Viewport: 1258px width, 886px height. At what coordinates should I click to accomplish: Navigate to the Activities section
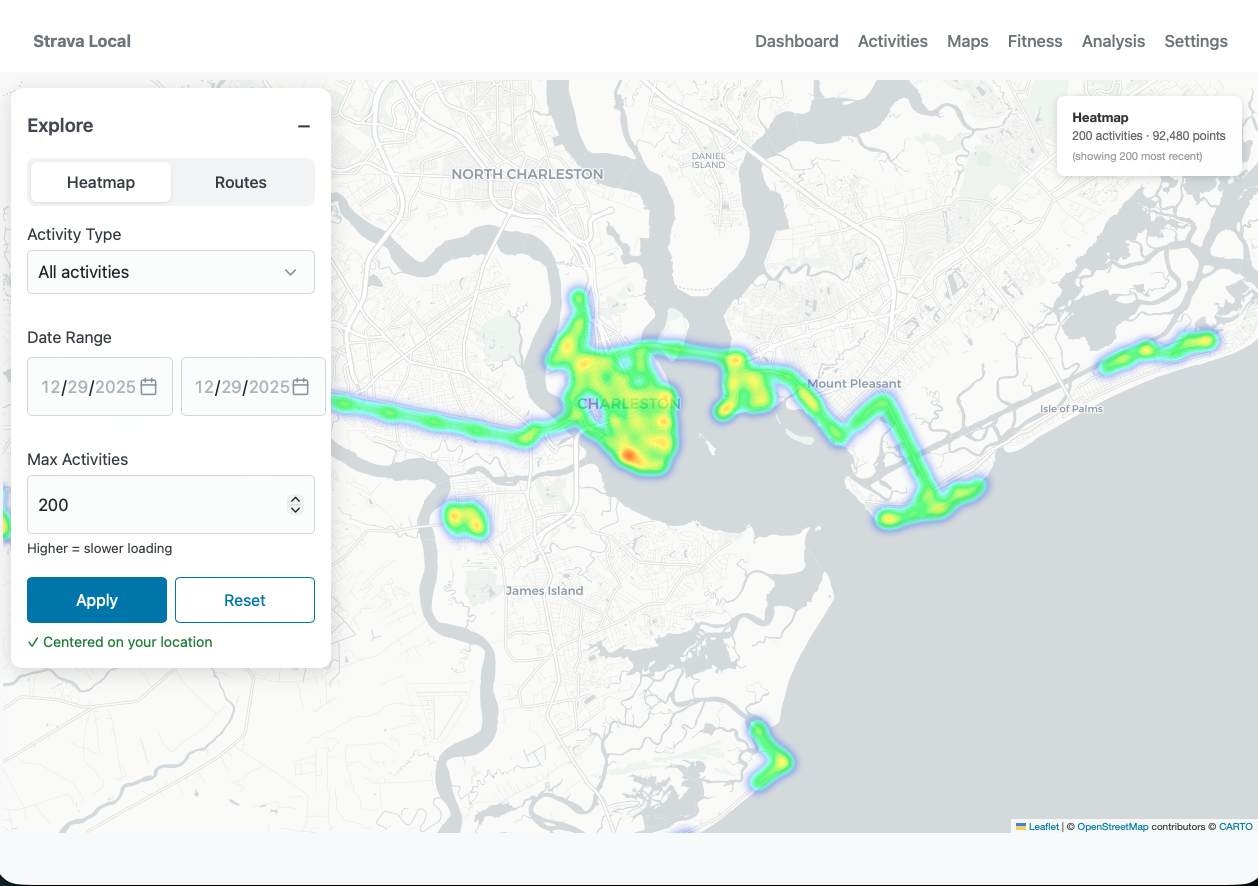(x=892, y=41)
